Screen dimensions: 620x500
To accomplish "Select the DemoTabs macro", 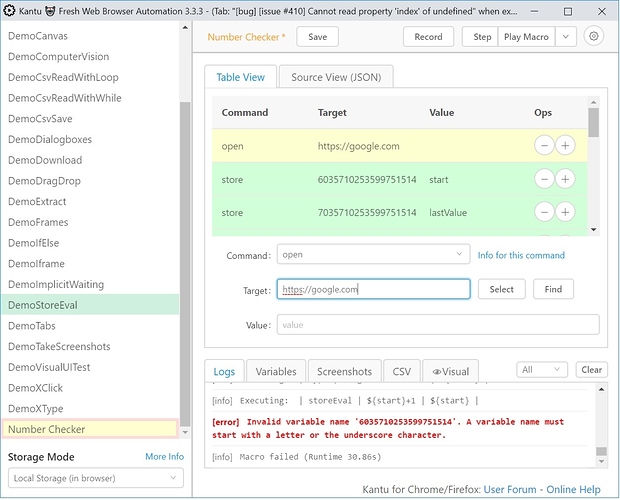I will tap(91, 326).
